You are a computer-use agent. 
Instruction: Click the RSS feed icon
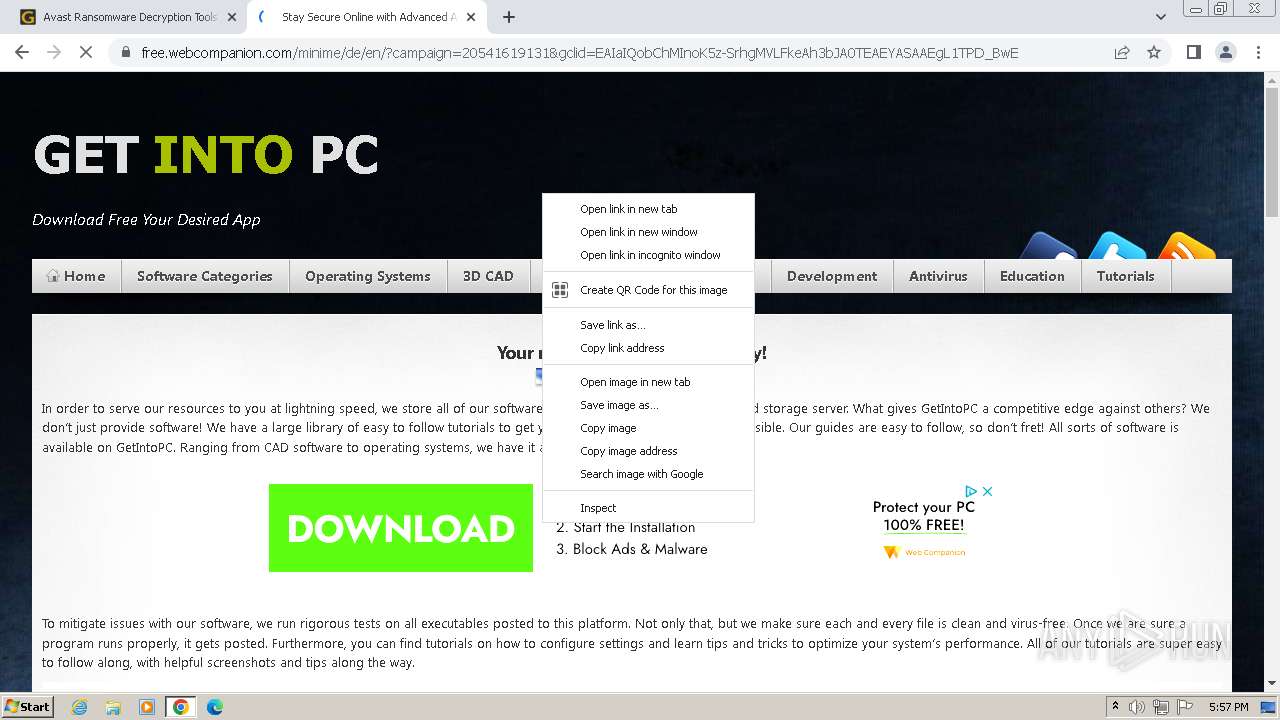pyautogui.click(x=1187, y=246)
